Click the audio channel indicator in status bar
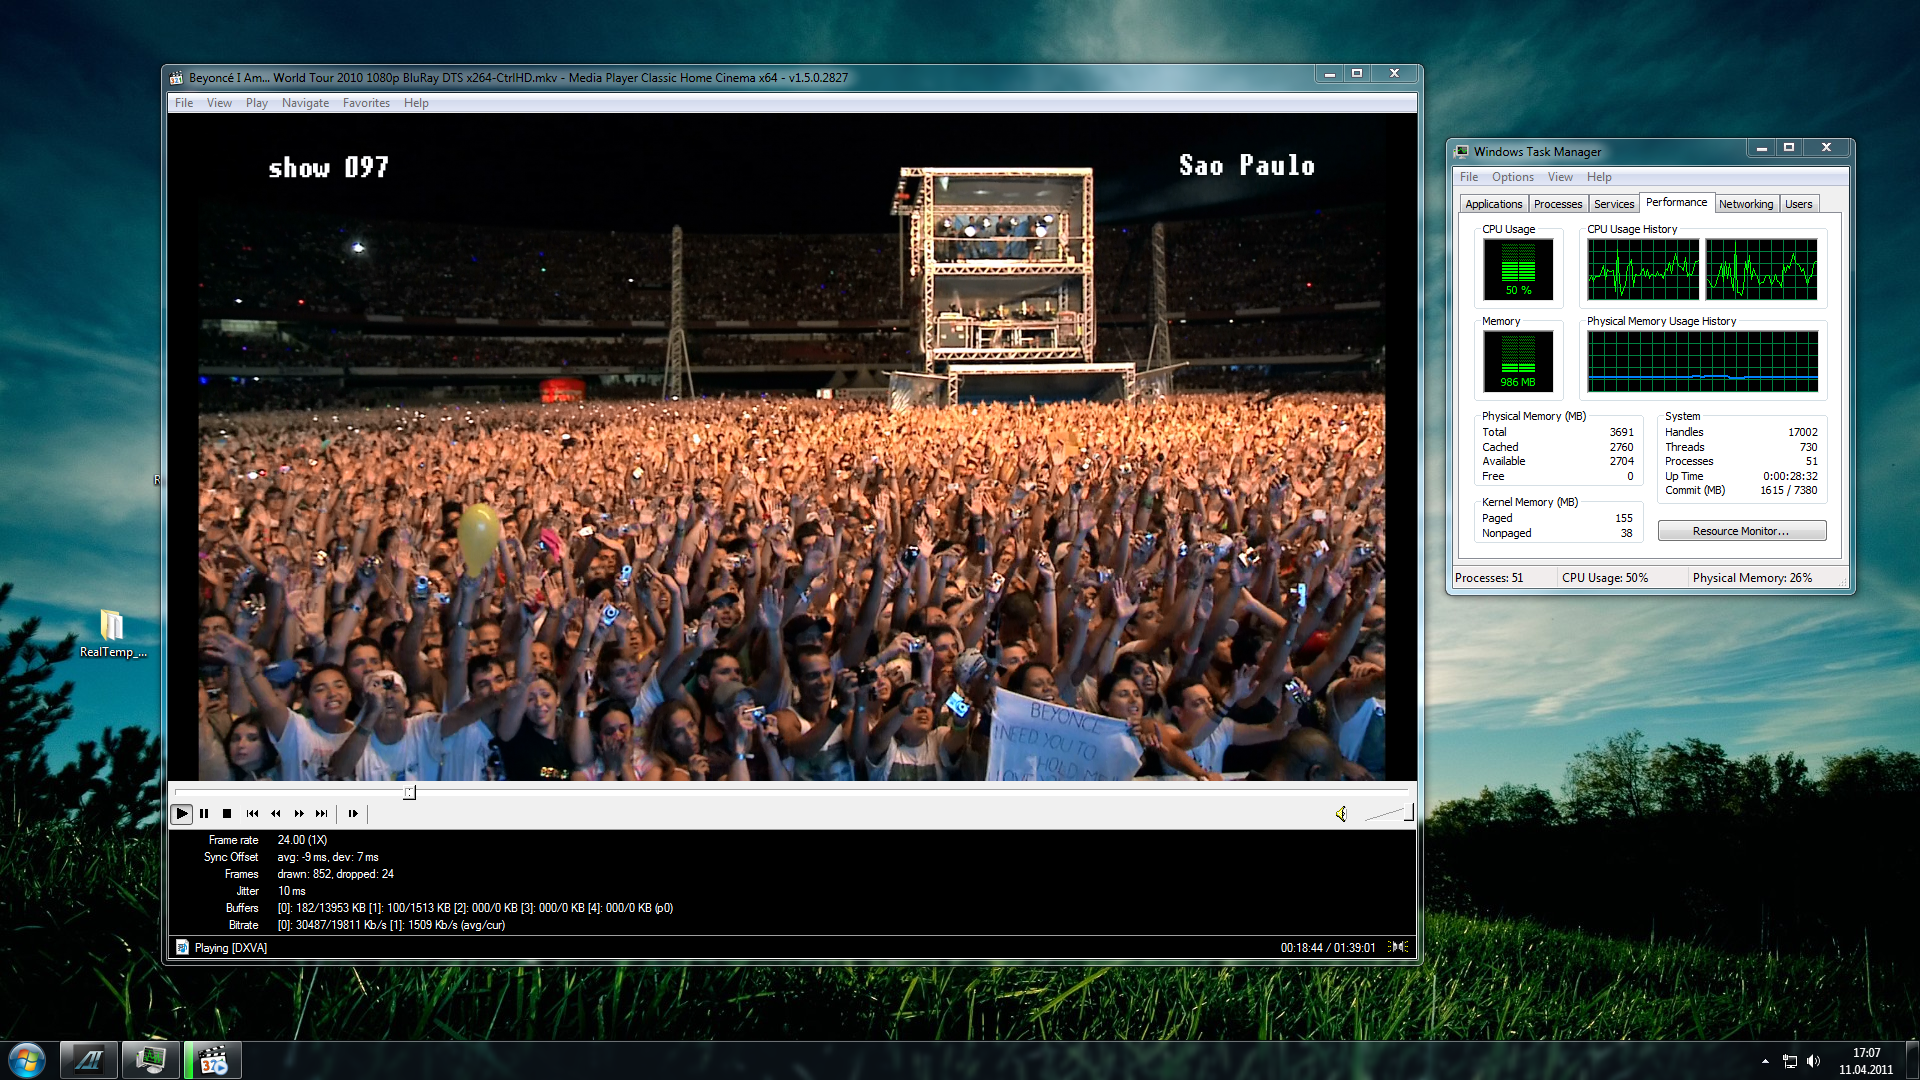This screenshot has width=1920, height=1080. point(1399,947)
